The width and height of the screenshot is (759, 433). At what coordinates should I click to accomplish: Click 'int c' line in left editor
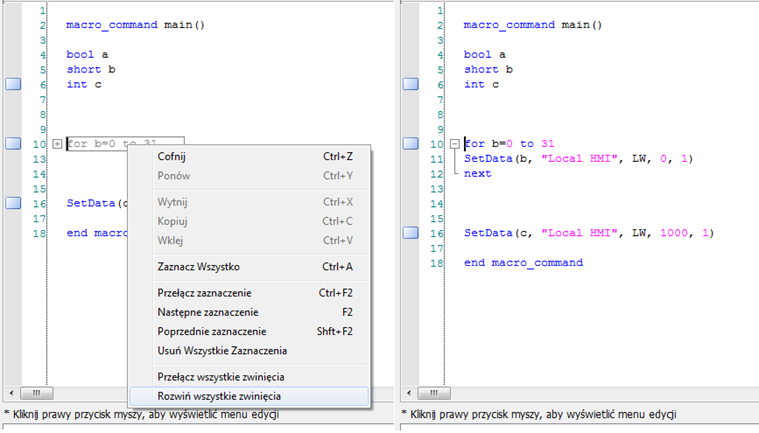point(84,85)
